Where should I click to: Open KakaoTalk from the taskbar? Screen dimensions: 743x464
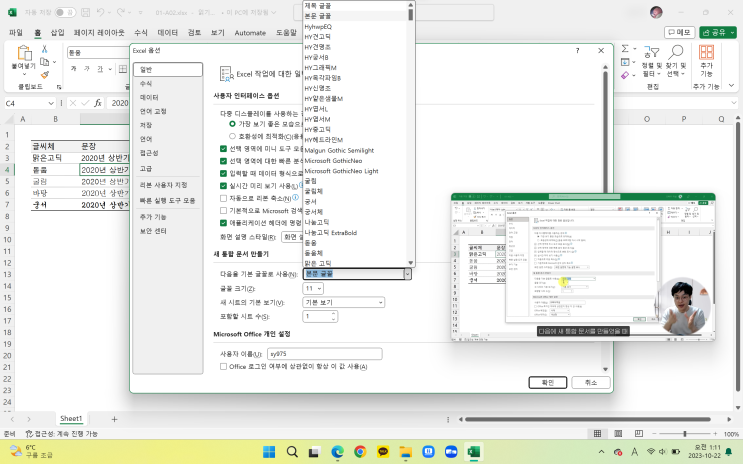[x=383, y=452]
